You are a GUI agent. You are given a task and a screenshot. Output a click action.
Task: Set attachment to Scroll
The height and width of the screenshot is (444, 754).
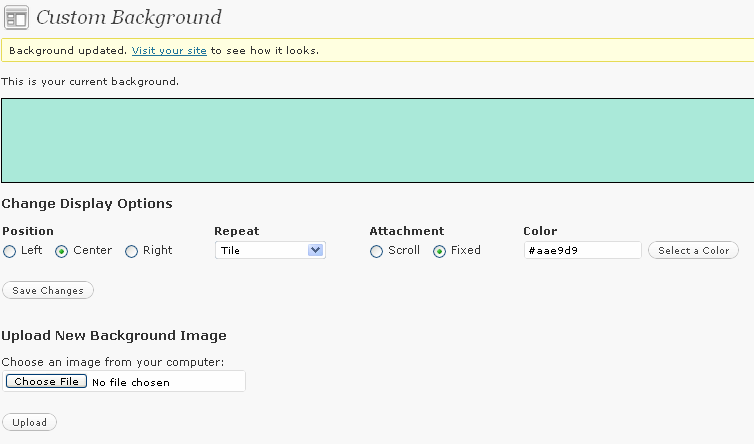(x=377, y=251)
